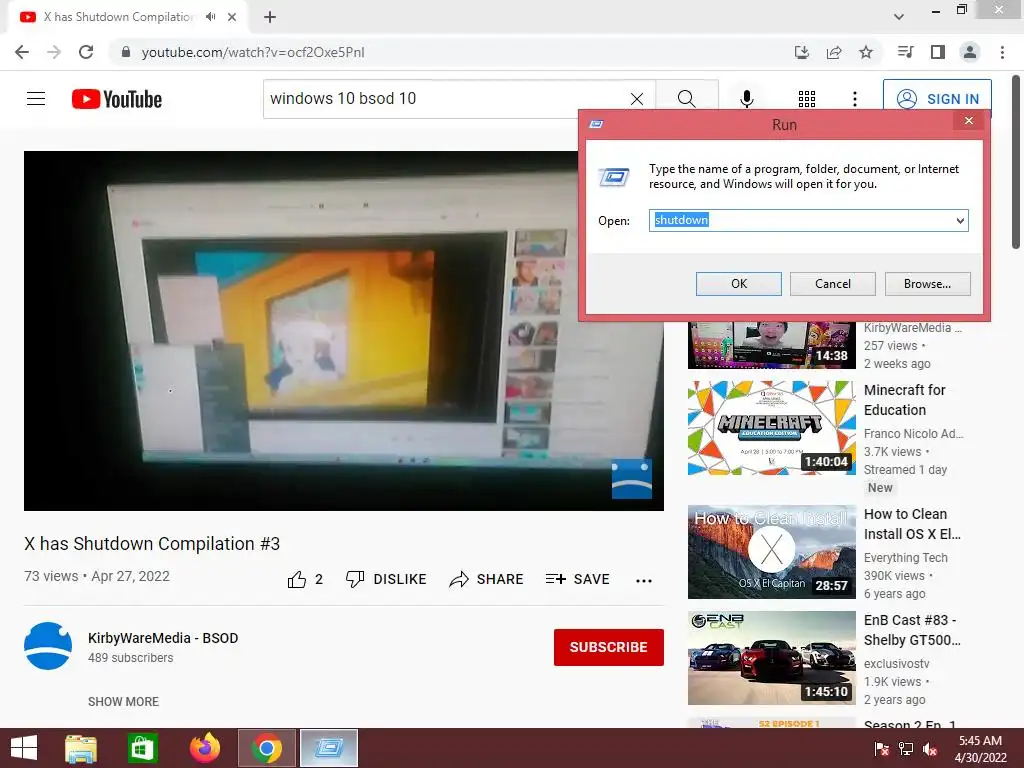Open the EnB Cast #83 thumbnail
The height and width of the screenshot is (768, 1024).
tap(771, 658)
